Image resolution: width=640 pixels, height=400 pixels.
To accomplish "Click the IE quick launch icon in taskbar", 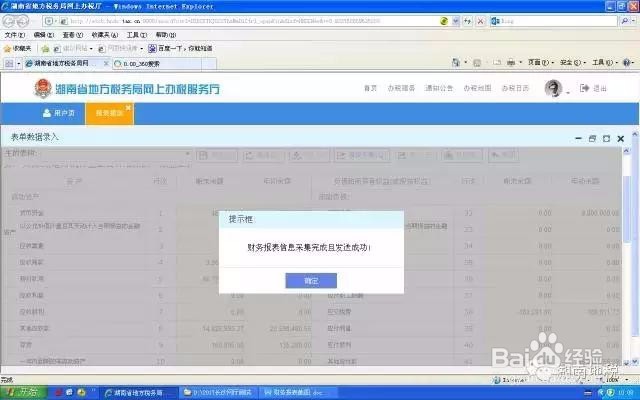I will (x=69, y=393).
